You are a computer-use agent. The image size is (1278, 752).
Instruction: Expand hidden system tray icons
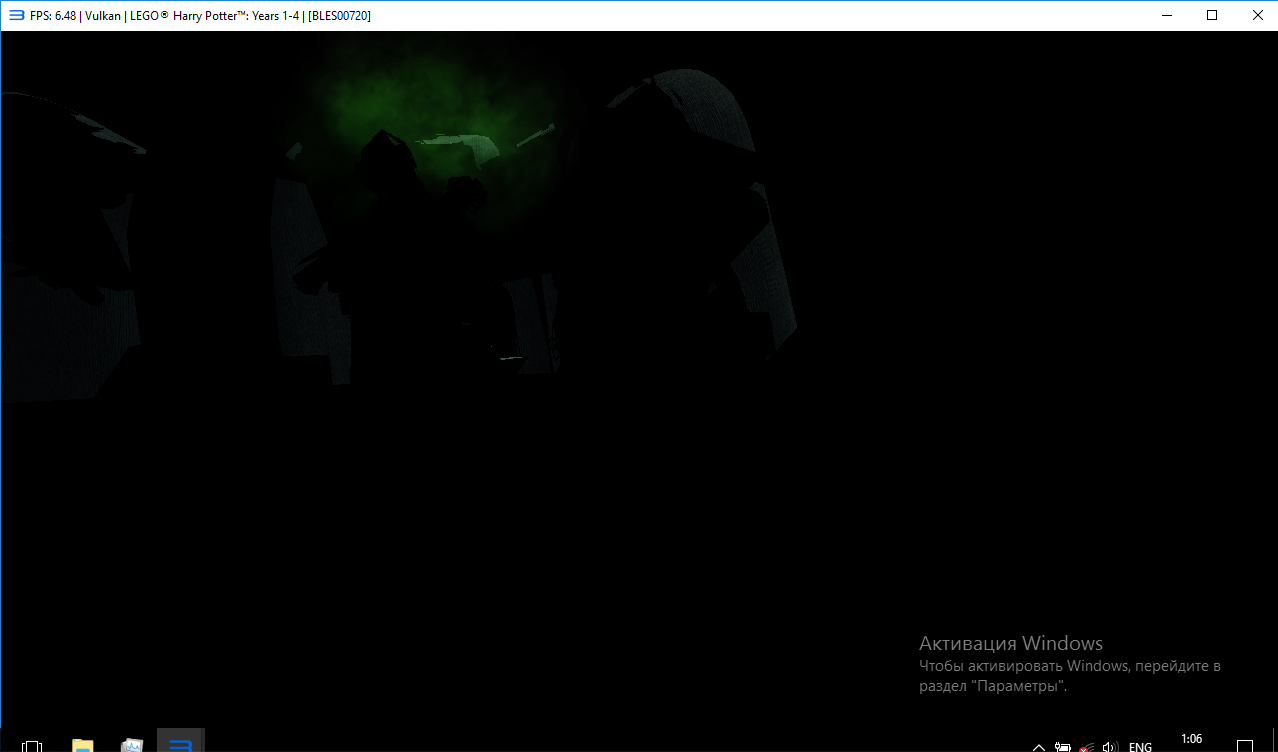coord(1038,746)
